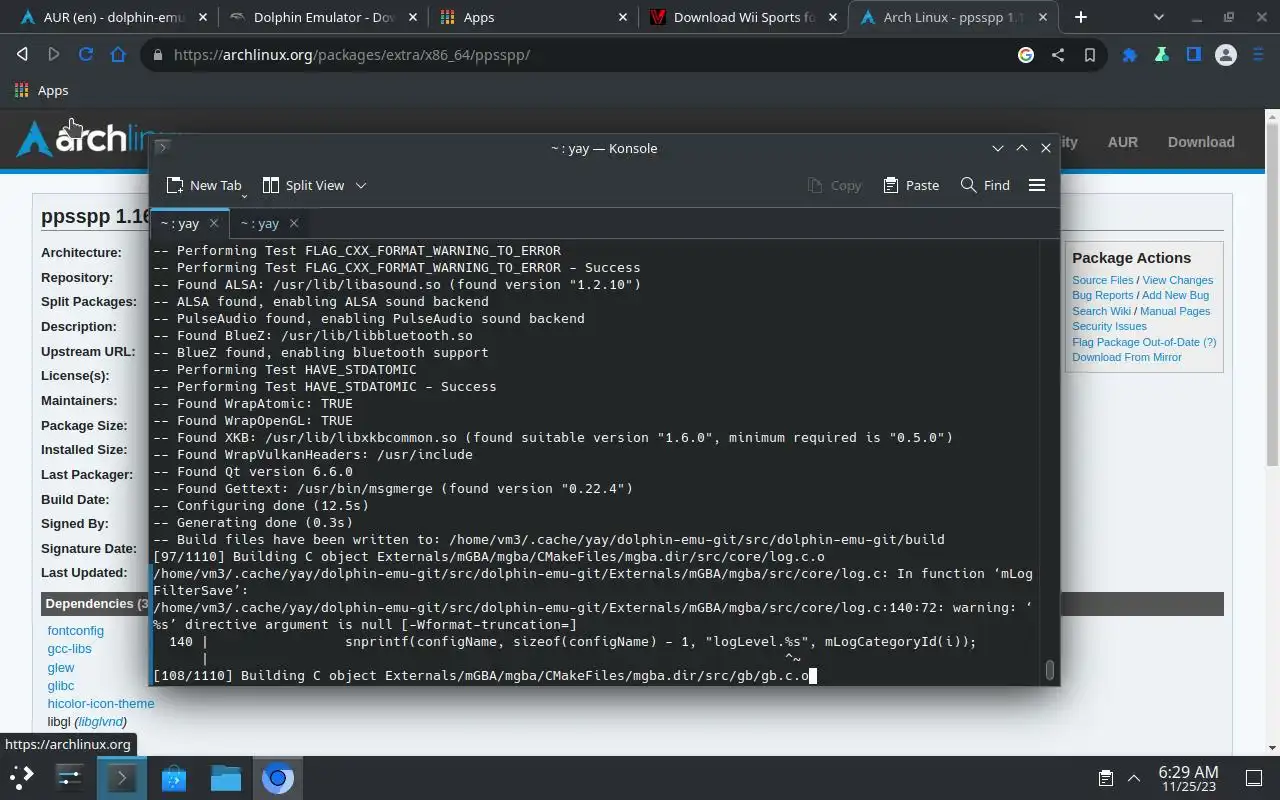Screen dimensions: 1280x800
Task: Bookmark this page icon
Action: [1090, 55]
